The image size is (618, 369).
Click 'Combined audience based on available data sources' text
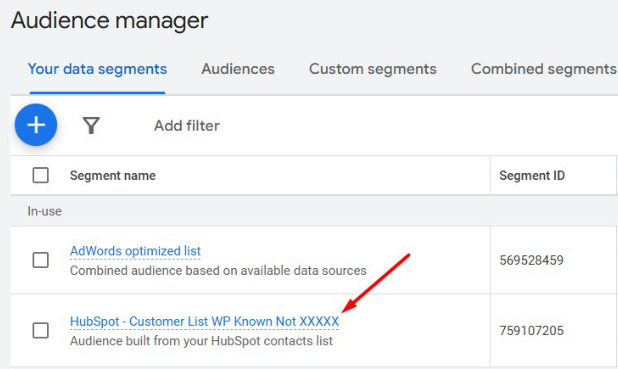click(x=218, y=270)
